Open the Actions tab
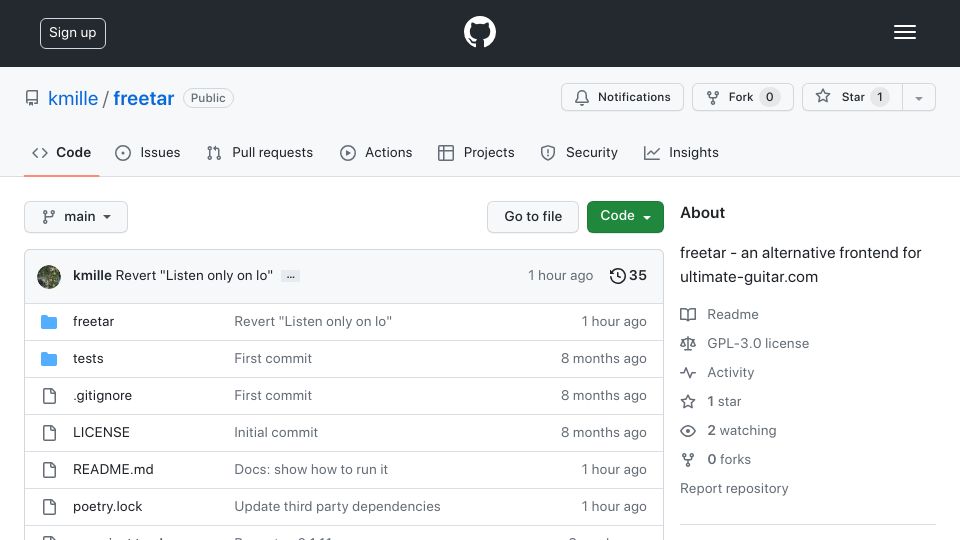Image resolution: width=960 pixels, height=540 pixels. (376, 152)
